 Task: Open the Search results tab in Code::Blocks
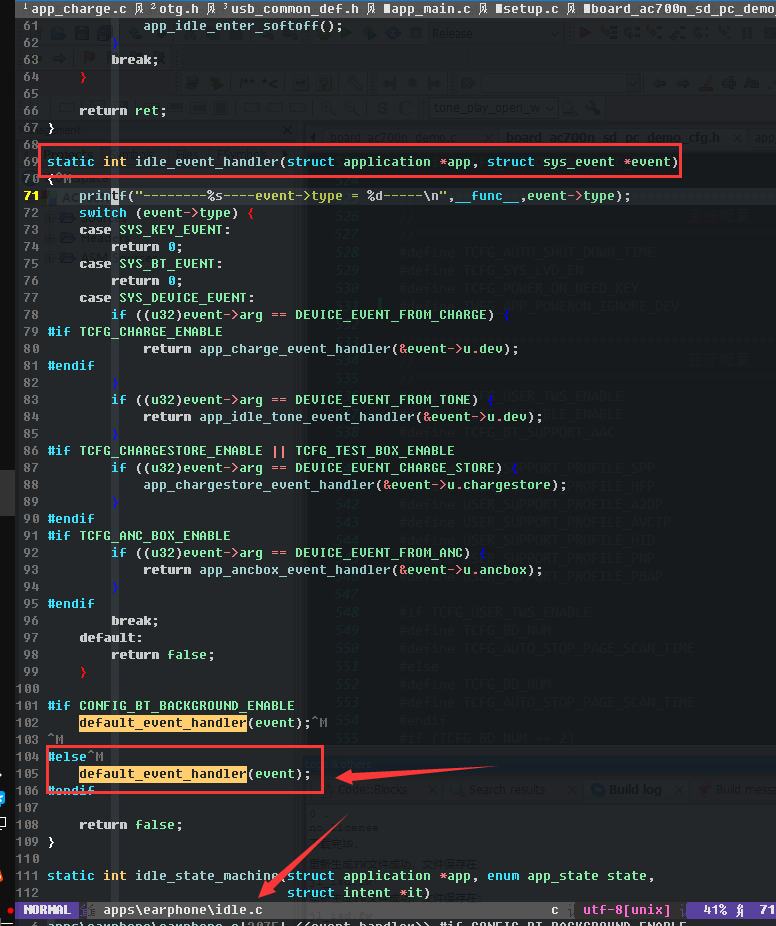pos(506,790)
